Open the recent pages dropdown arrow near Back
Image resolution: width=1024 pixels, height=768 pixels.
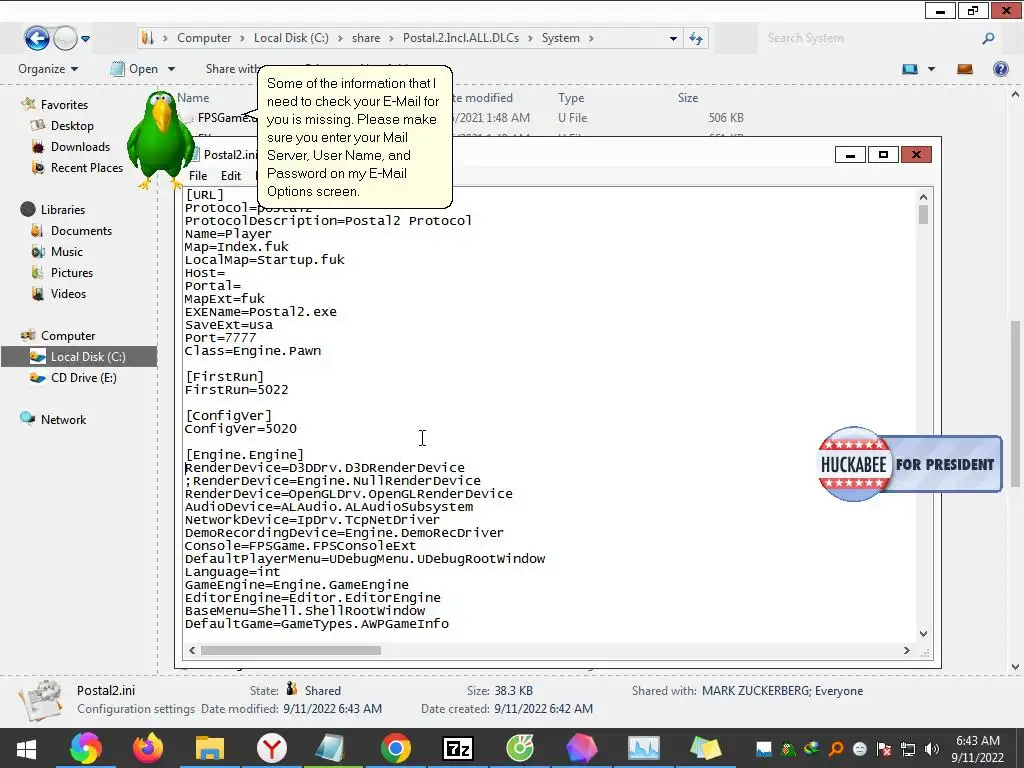tap(85, 39)
